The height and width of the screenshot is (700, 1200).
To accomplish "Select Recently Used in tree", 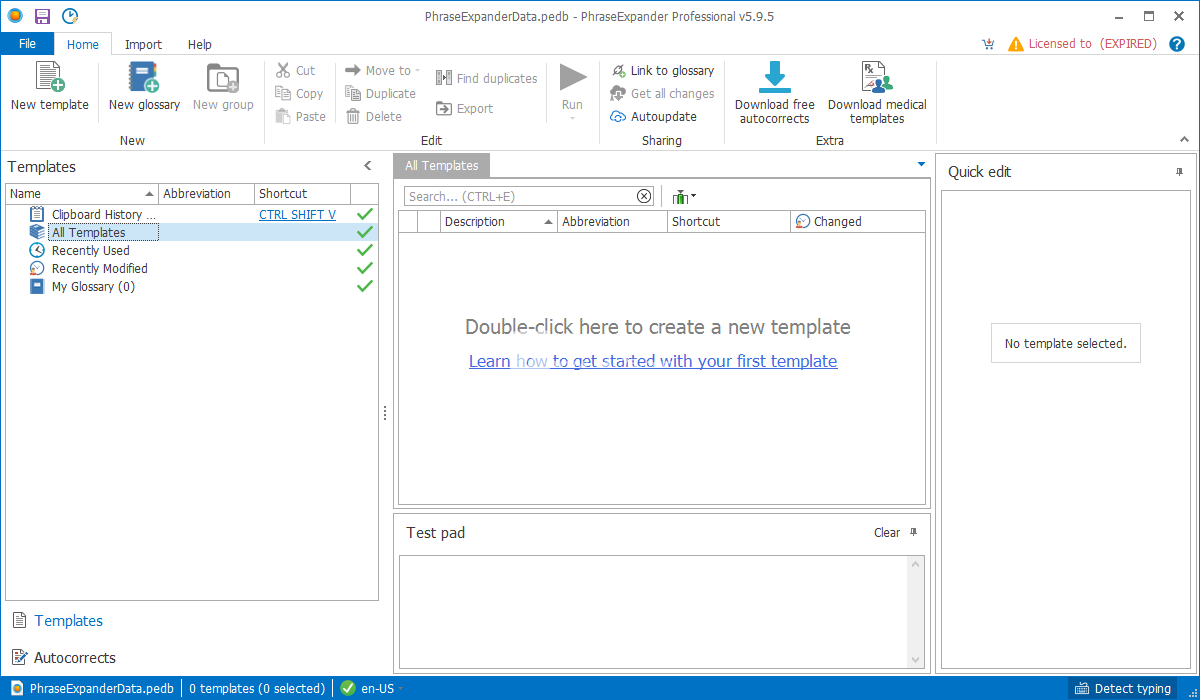I will coord(91,250).
